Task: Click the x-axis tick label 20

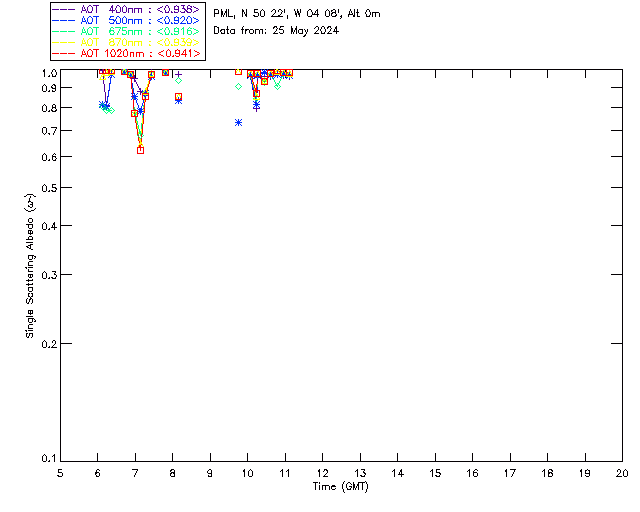Action: pyautogui.click(x=622, y=473)
